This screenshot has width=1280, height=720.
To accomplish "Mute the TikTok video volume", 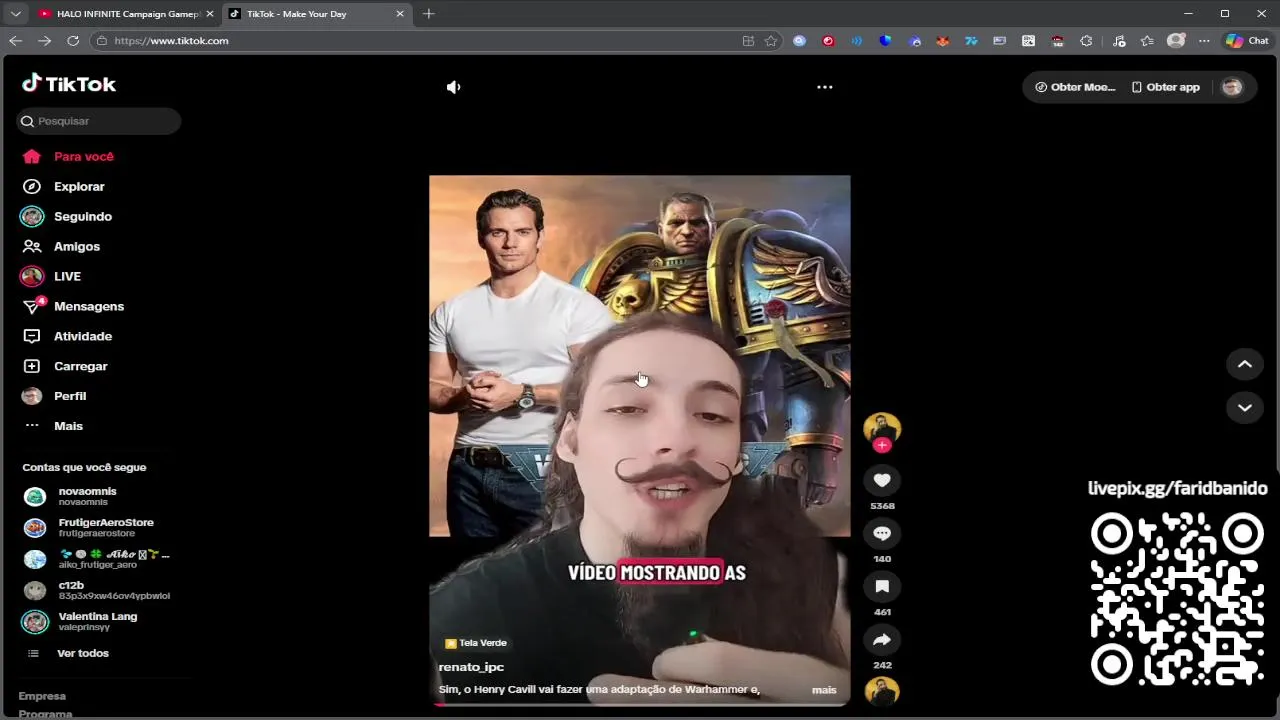I will click(453, 87).
